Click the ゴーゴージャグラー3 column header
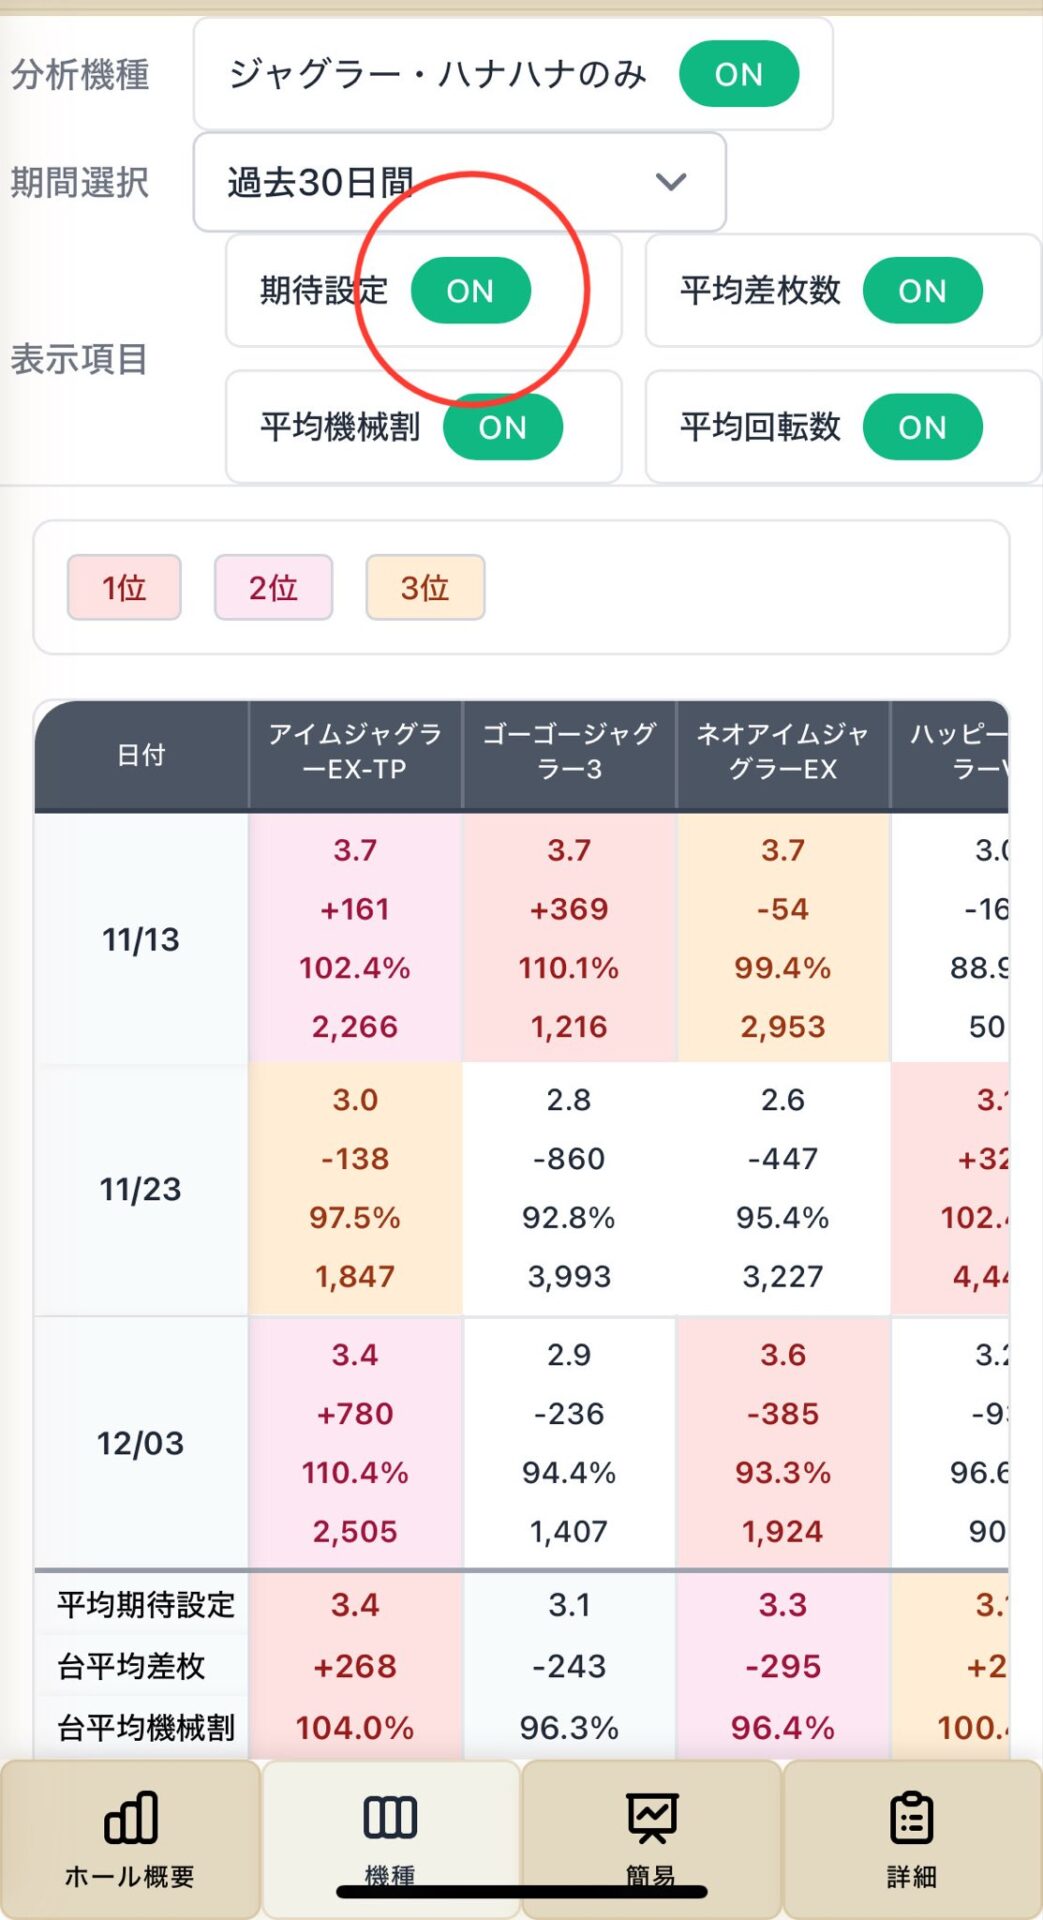This screenshot has height=1920, width=1043. pos(569,752)
